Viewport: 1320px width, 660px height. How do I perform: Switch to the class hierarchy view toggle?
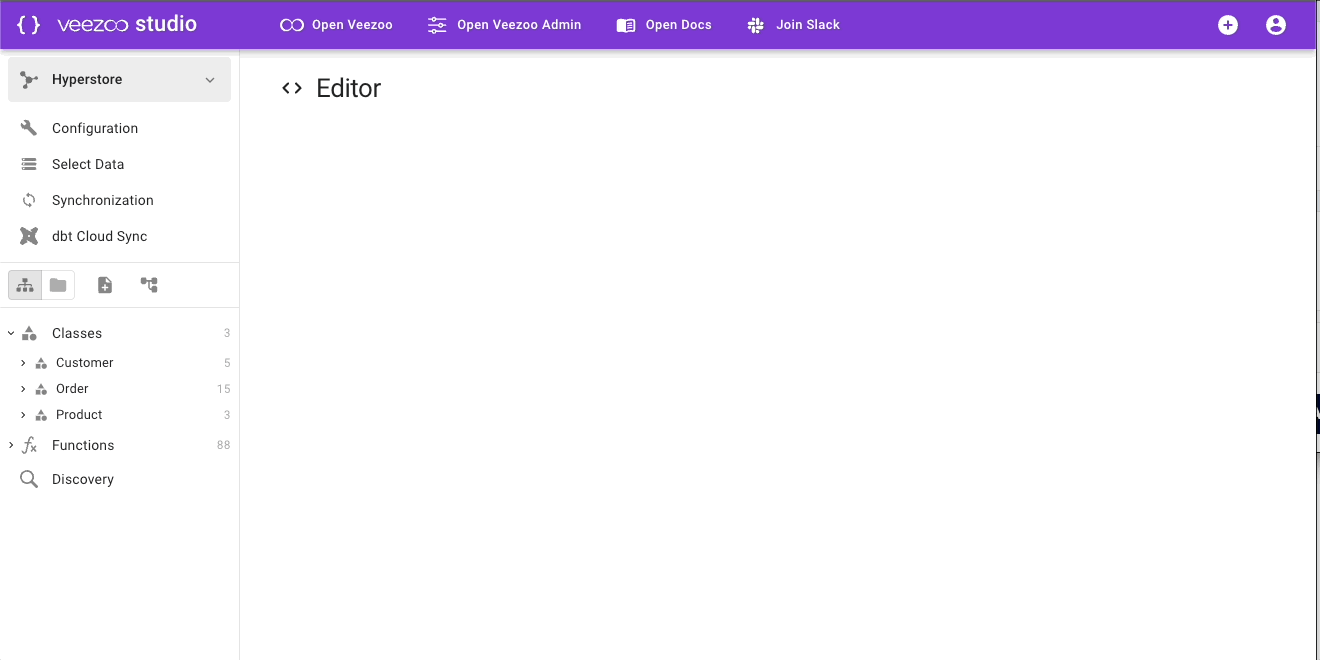[25, 285]
